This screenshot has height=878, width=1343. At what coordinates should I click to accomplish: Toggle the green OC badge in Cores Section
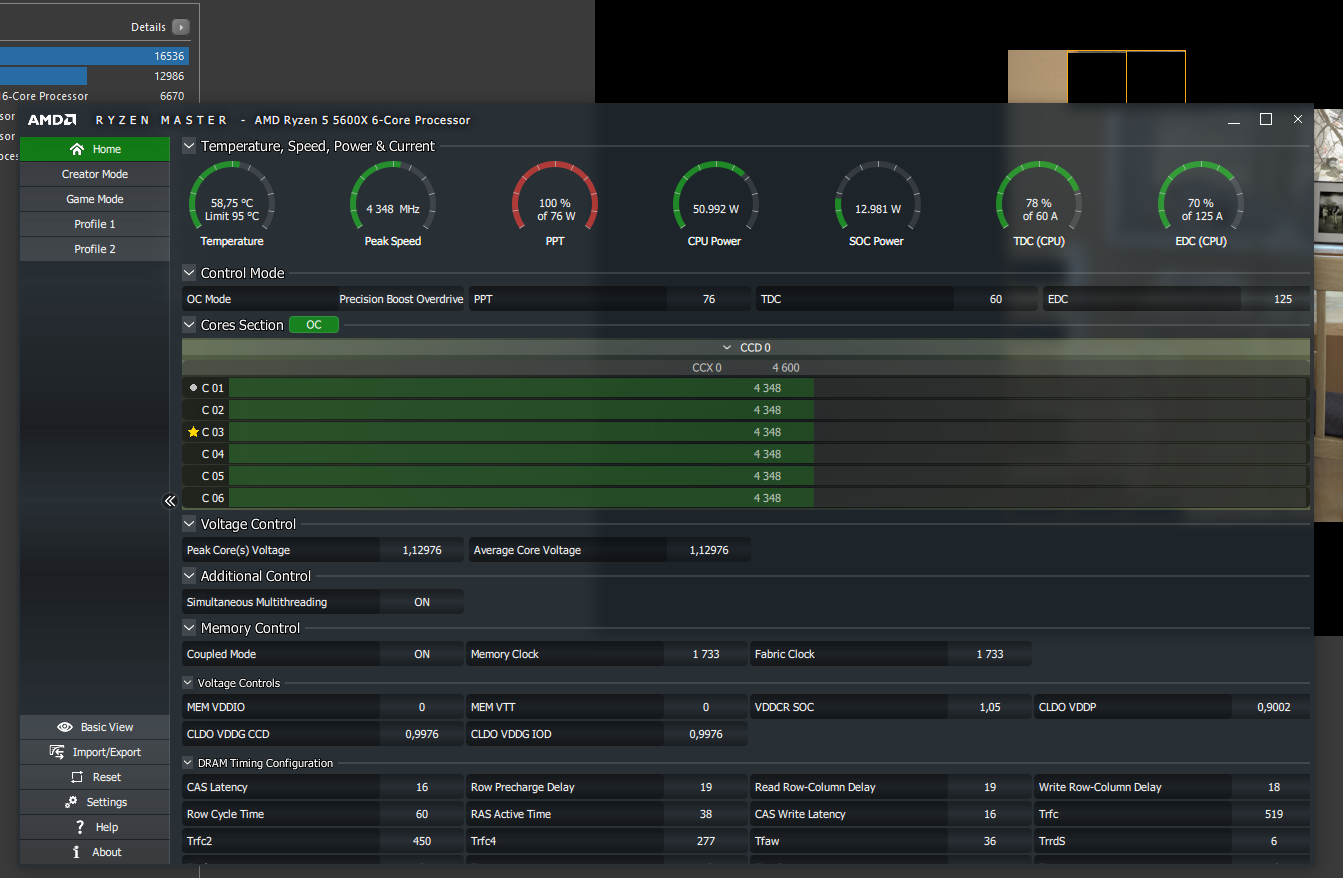(314, 325)
